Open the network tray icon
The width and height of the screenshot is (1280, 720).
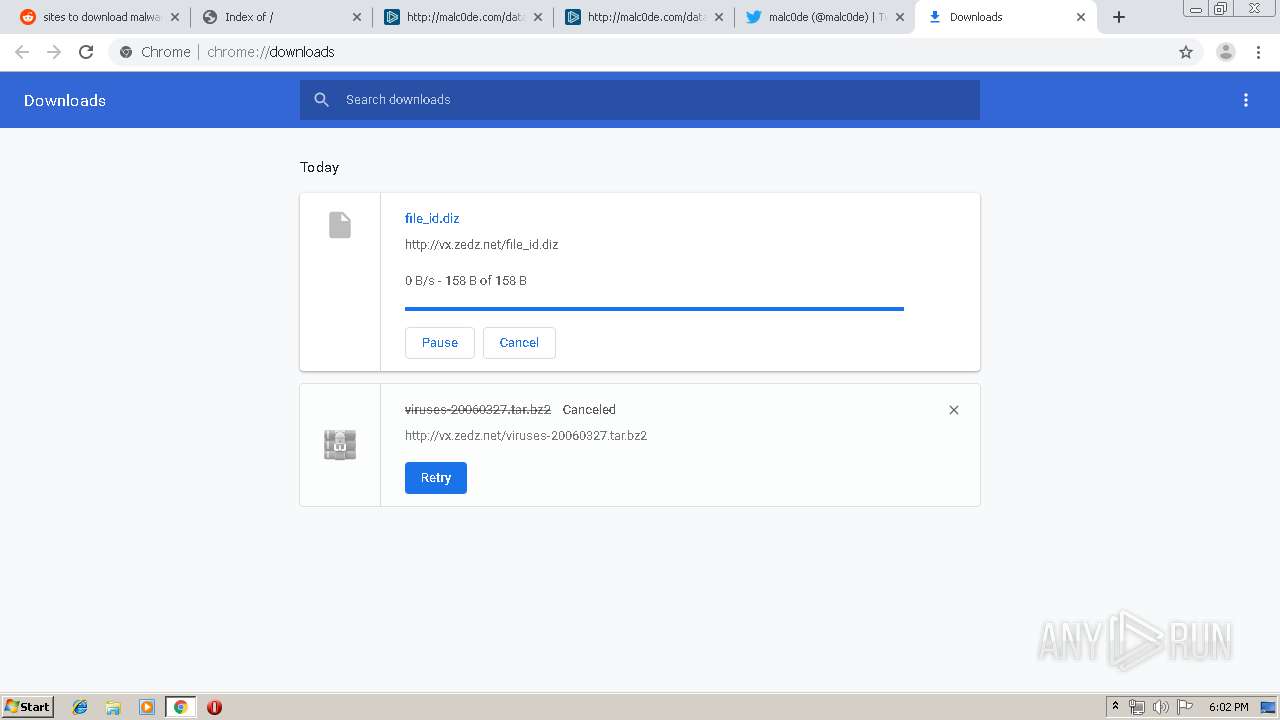click(1137, 707)
